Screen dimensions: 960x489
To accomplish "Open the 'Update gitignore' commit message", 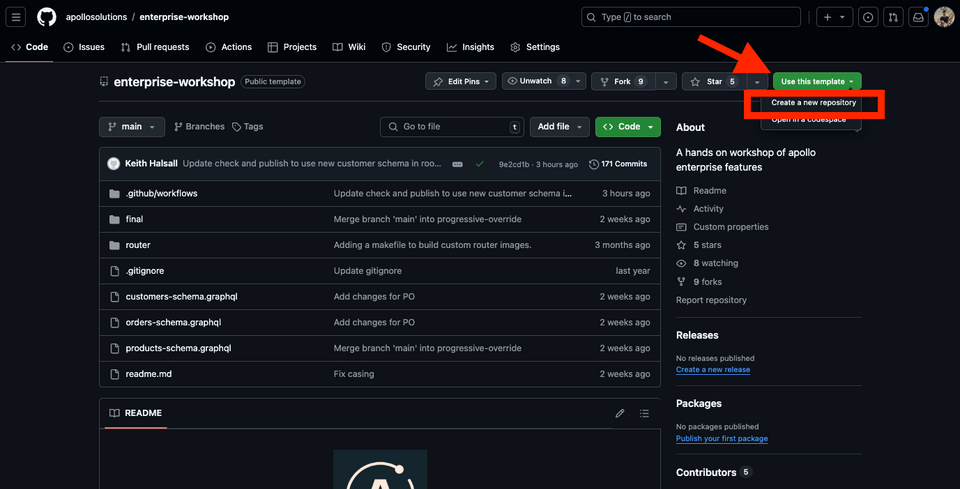I will coord(367,271).
